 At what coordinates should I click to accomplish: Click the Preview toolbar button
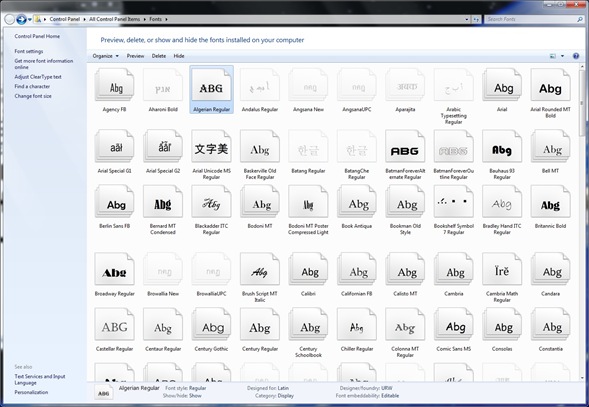coord(135,56)
